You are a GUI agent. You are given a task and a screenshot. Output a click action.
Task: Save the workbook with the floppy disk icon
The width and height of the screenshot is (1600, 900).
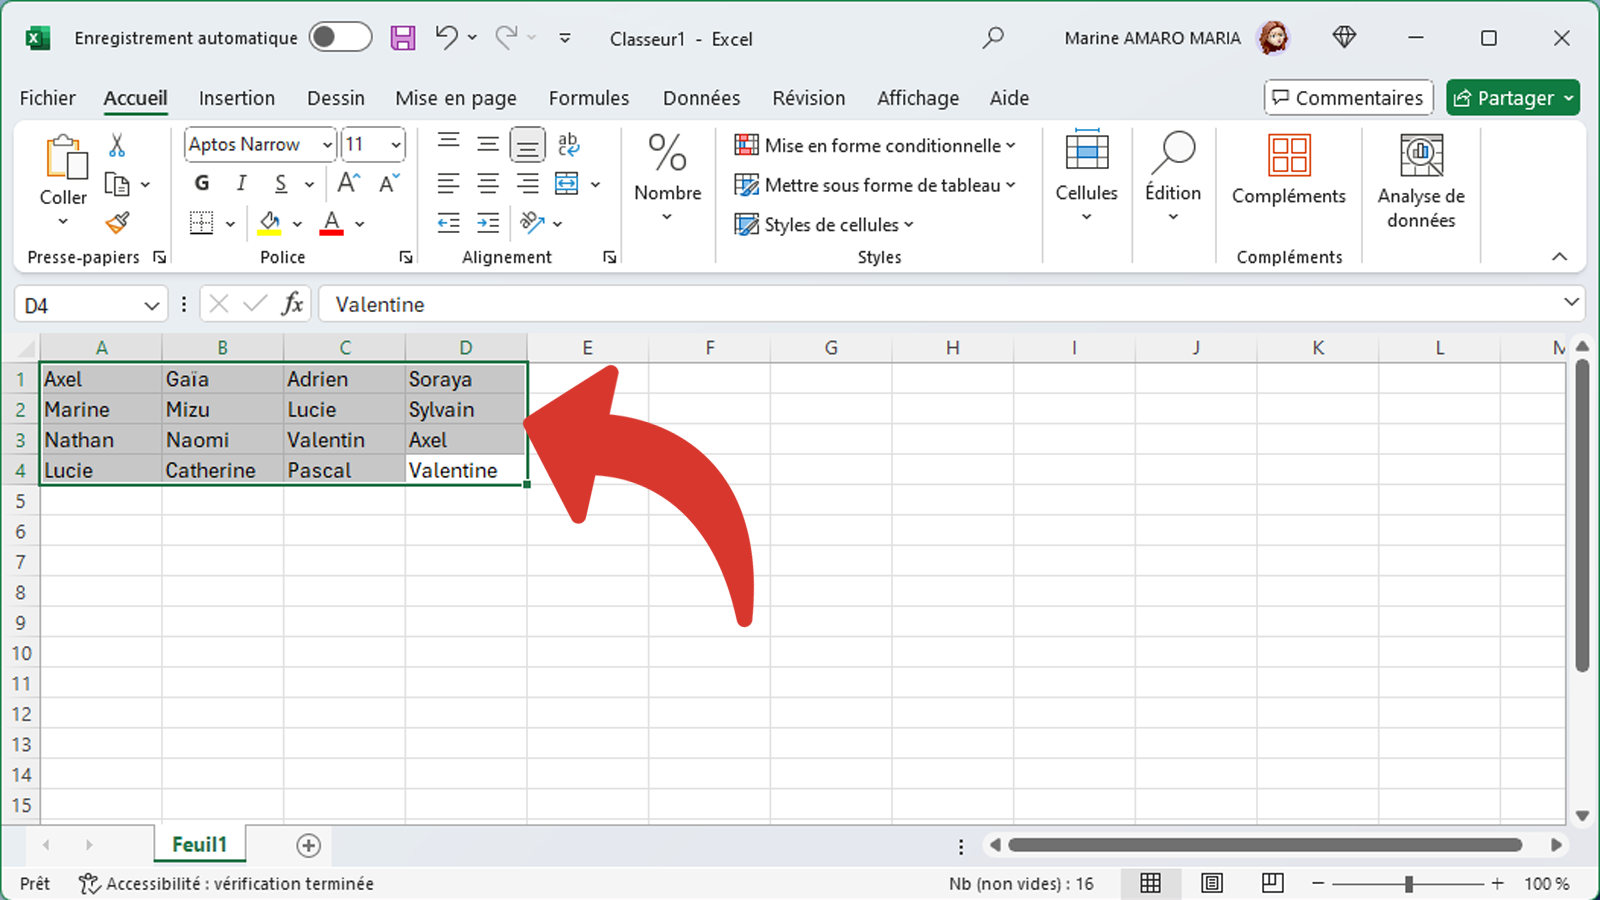point(403,37)
